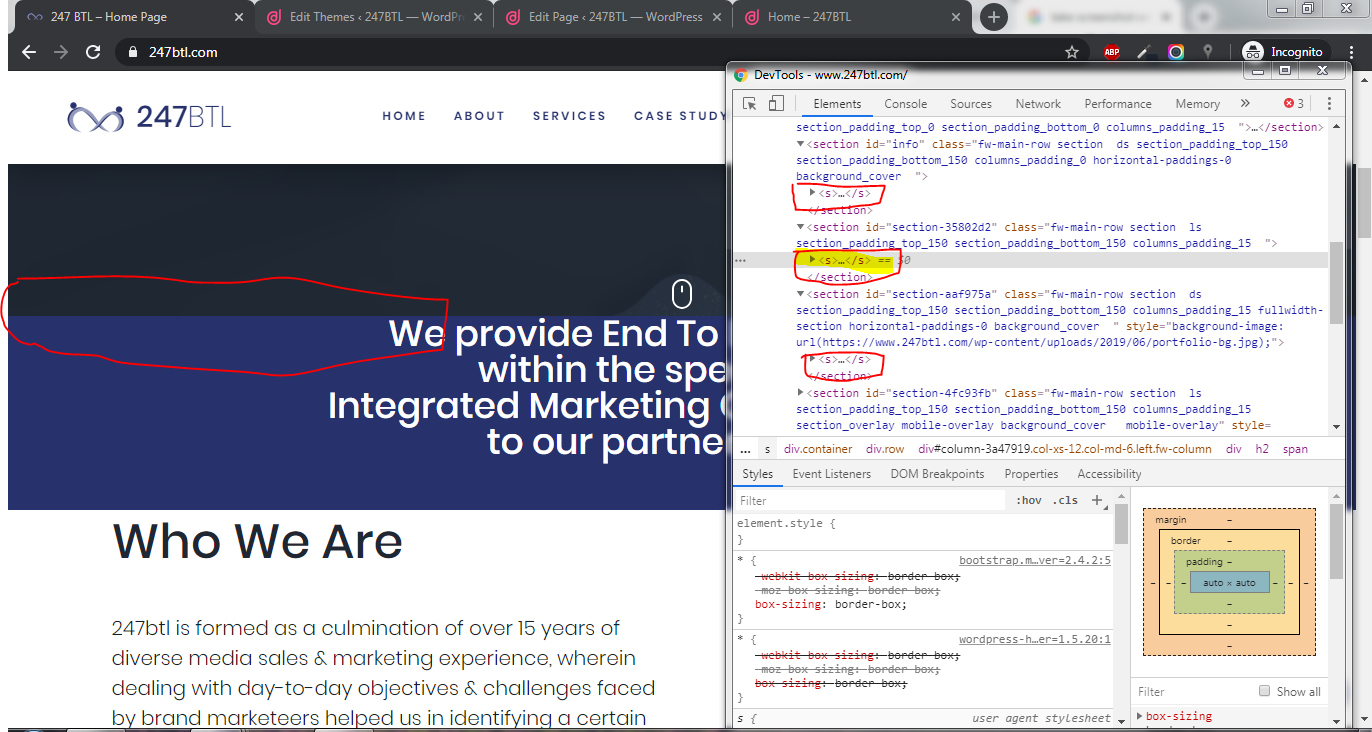The width and height of the screenshot is (1372, 732).
Task: Toggle the .cls element classes panel
Action: 1066,500
